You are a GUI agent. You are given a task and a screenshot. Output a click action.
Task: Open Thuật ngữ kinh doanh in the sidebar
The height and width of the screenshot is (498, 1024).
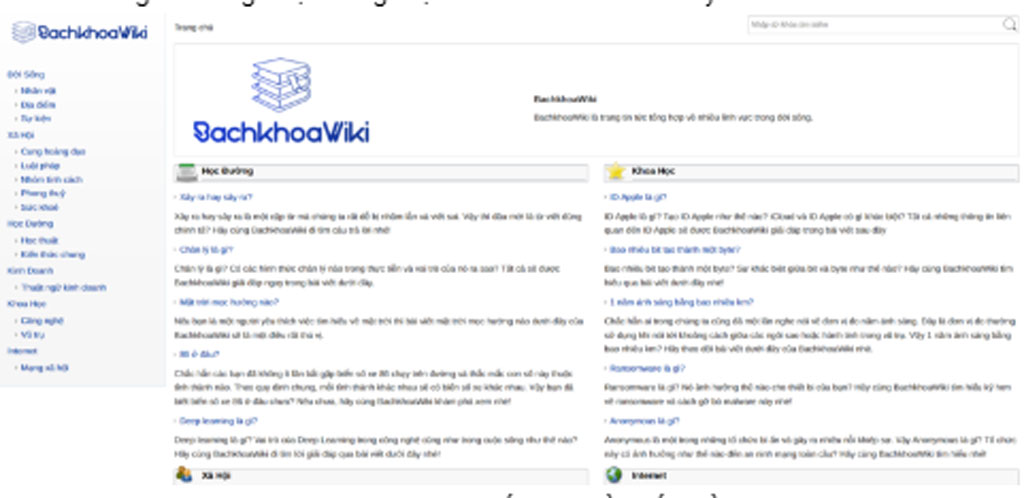coord(63,287)
